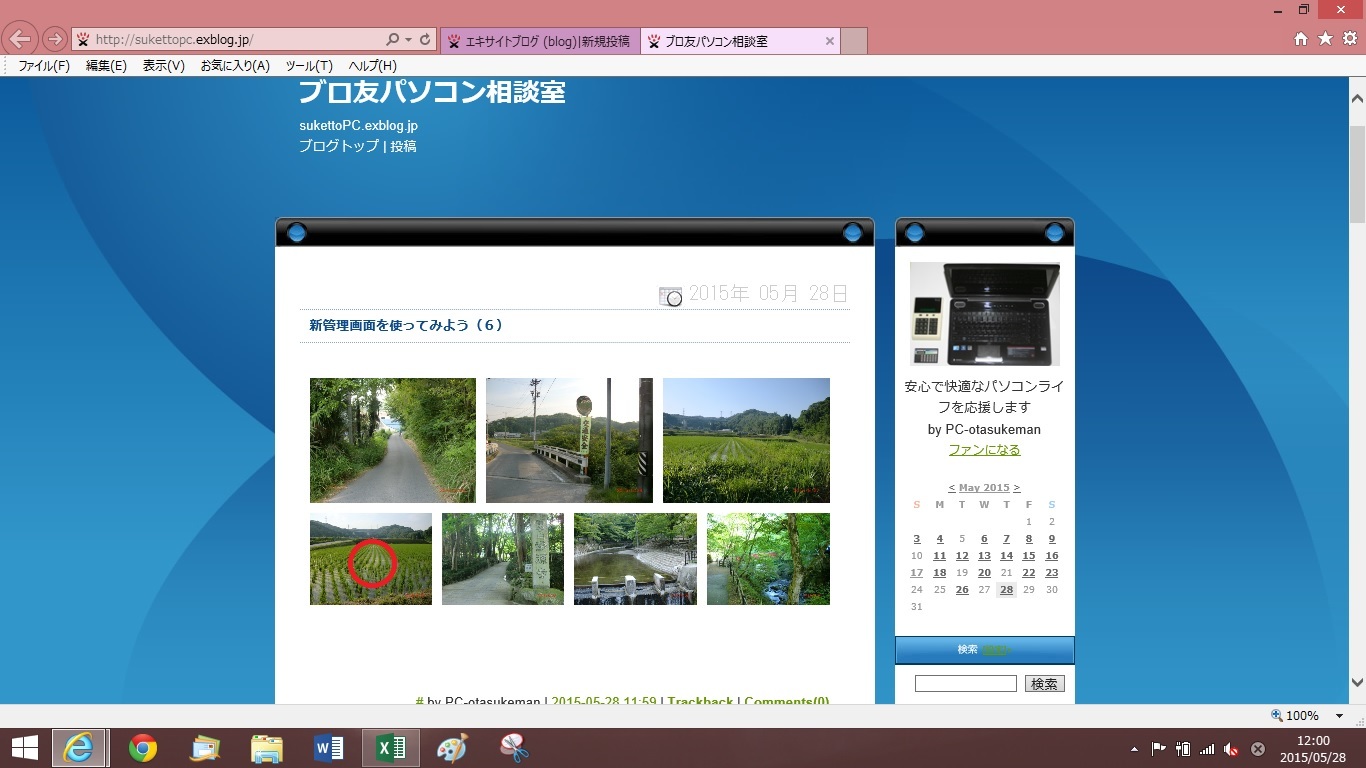Select calendar date 18
Image resolution: width=1366 pixels, height=768 pixels.
pos(939,573)
